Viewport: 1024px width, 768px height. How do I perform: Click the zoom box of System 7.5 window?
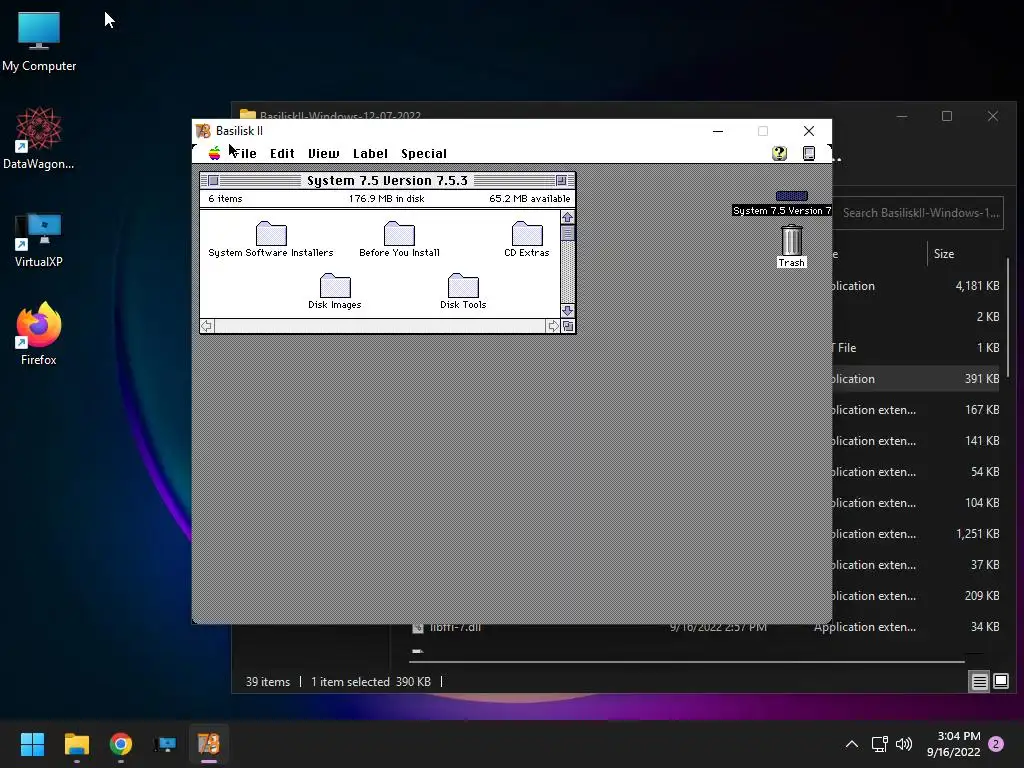click(561, 180)
